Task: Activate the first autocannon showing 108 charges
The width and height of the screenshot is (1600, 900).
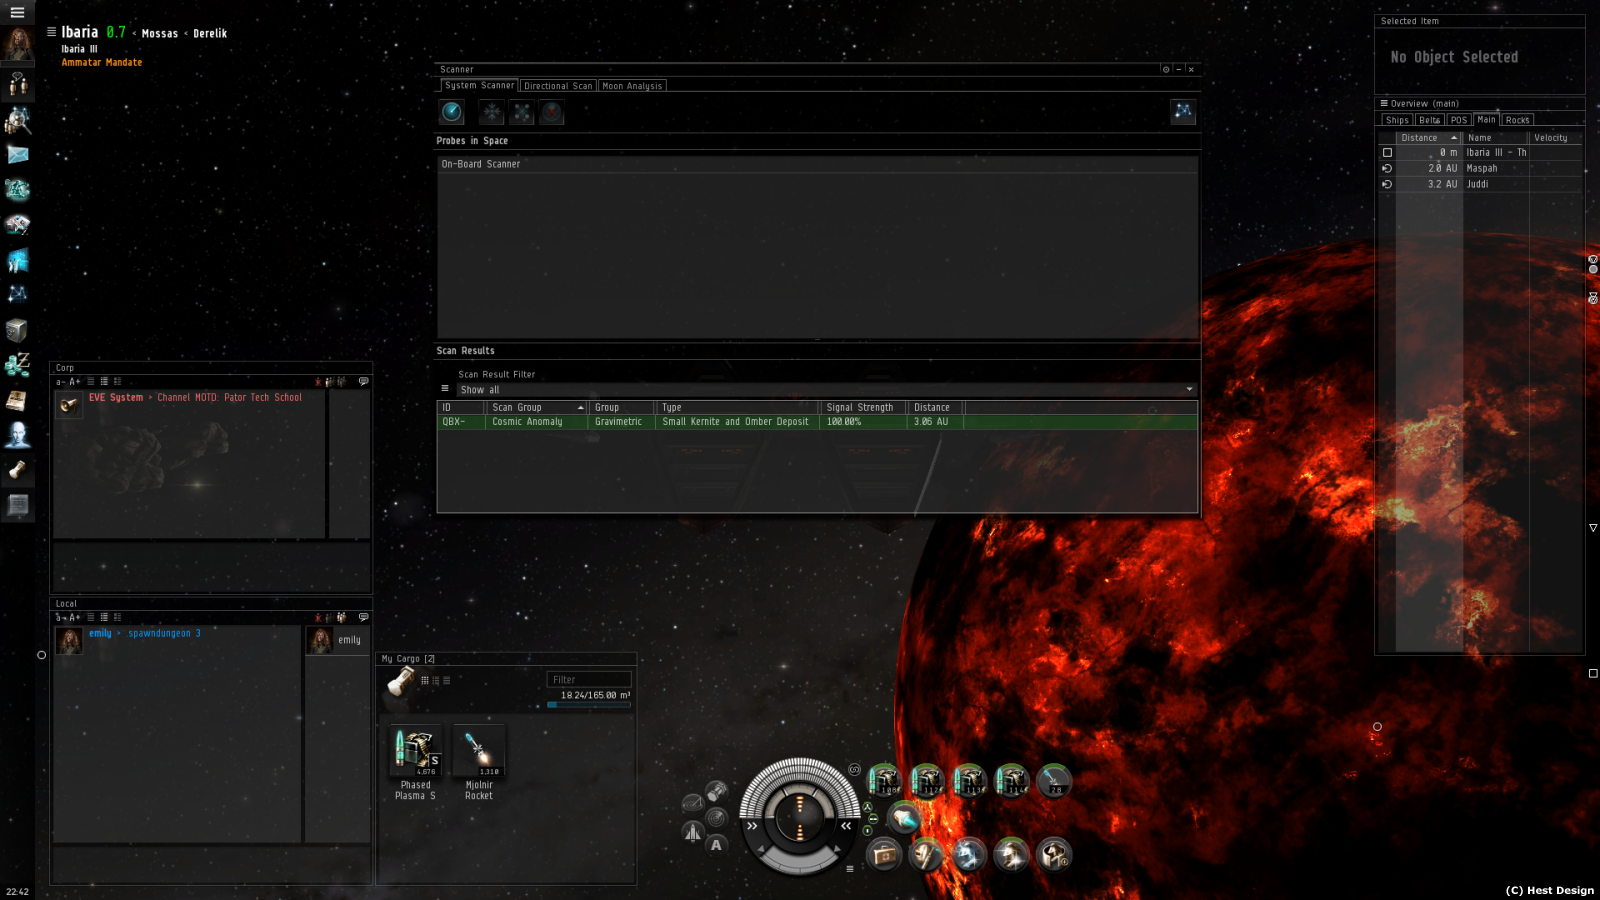Action: 885,780
